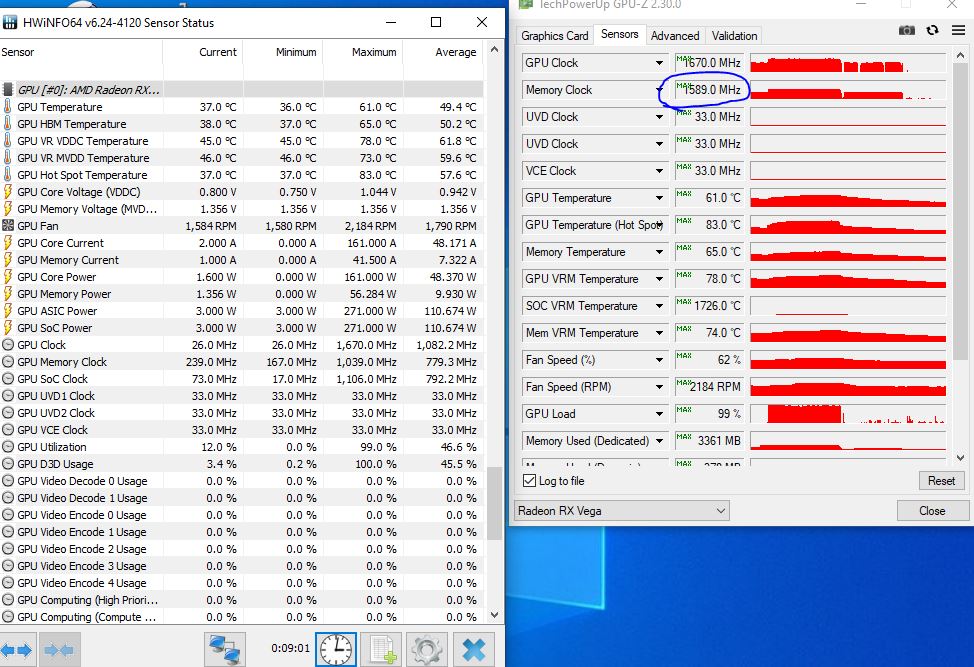
Task: Click GPU-Z sensors scroll down arrow
Action: pyautogui.click(x=960, y=458)
